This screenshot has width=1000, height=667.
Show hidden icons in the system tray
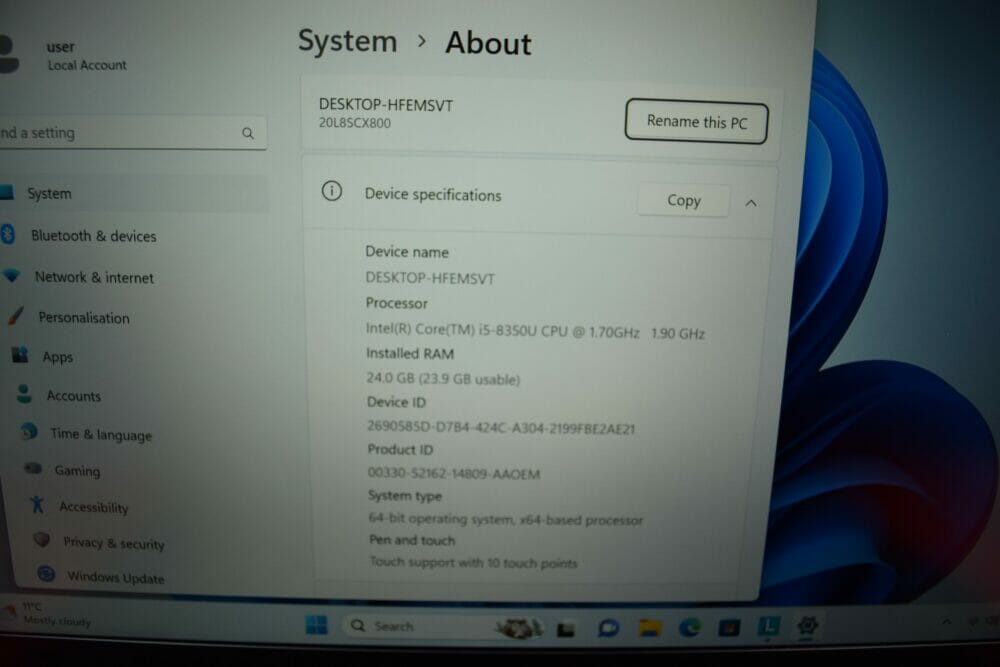(x=946, y=620)
